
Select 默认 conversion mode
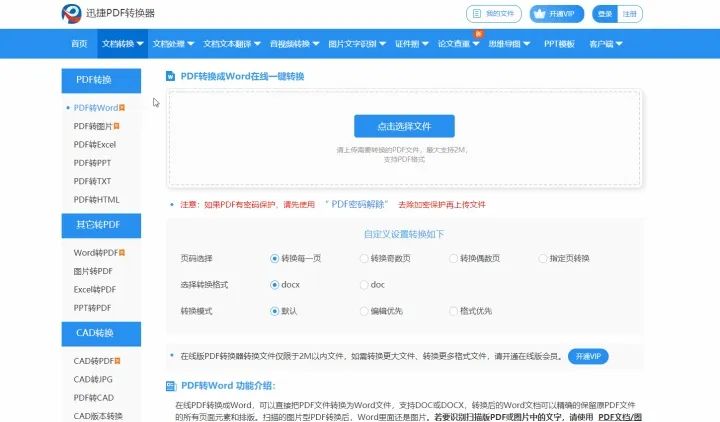pyautogui.click(x=275, y=311)
